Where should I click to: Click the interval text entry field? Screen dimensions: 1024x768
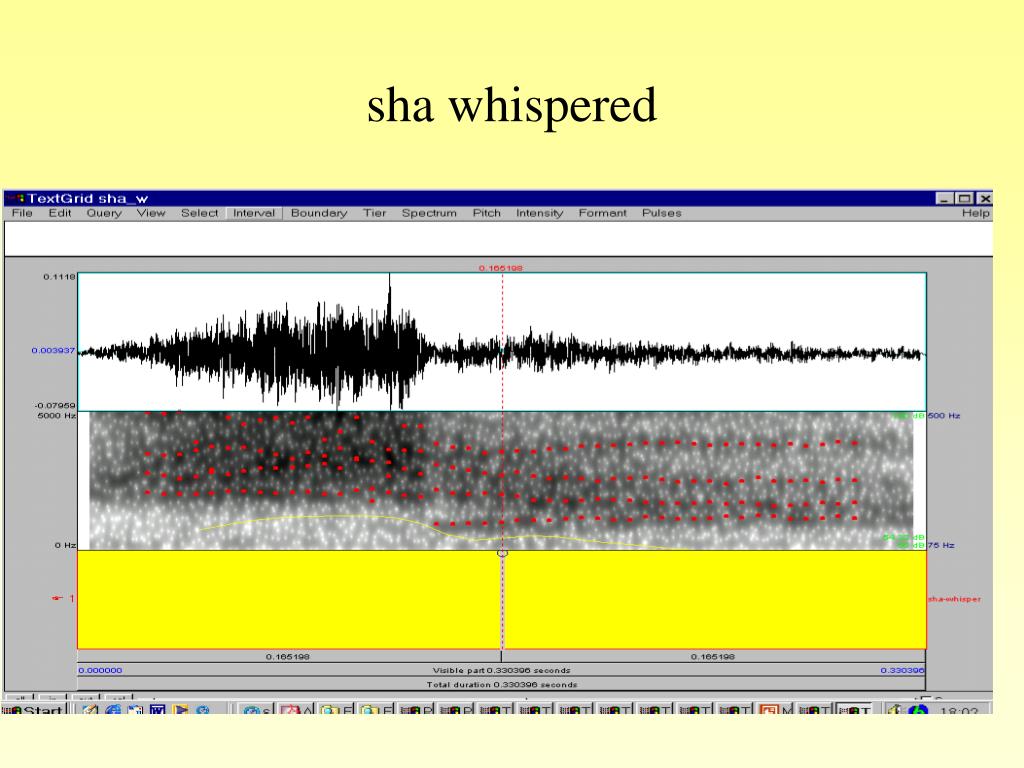[498, 238]
